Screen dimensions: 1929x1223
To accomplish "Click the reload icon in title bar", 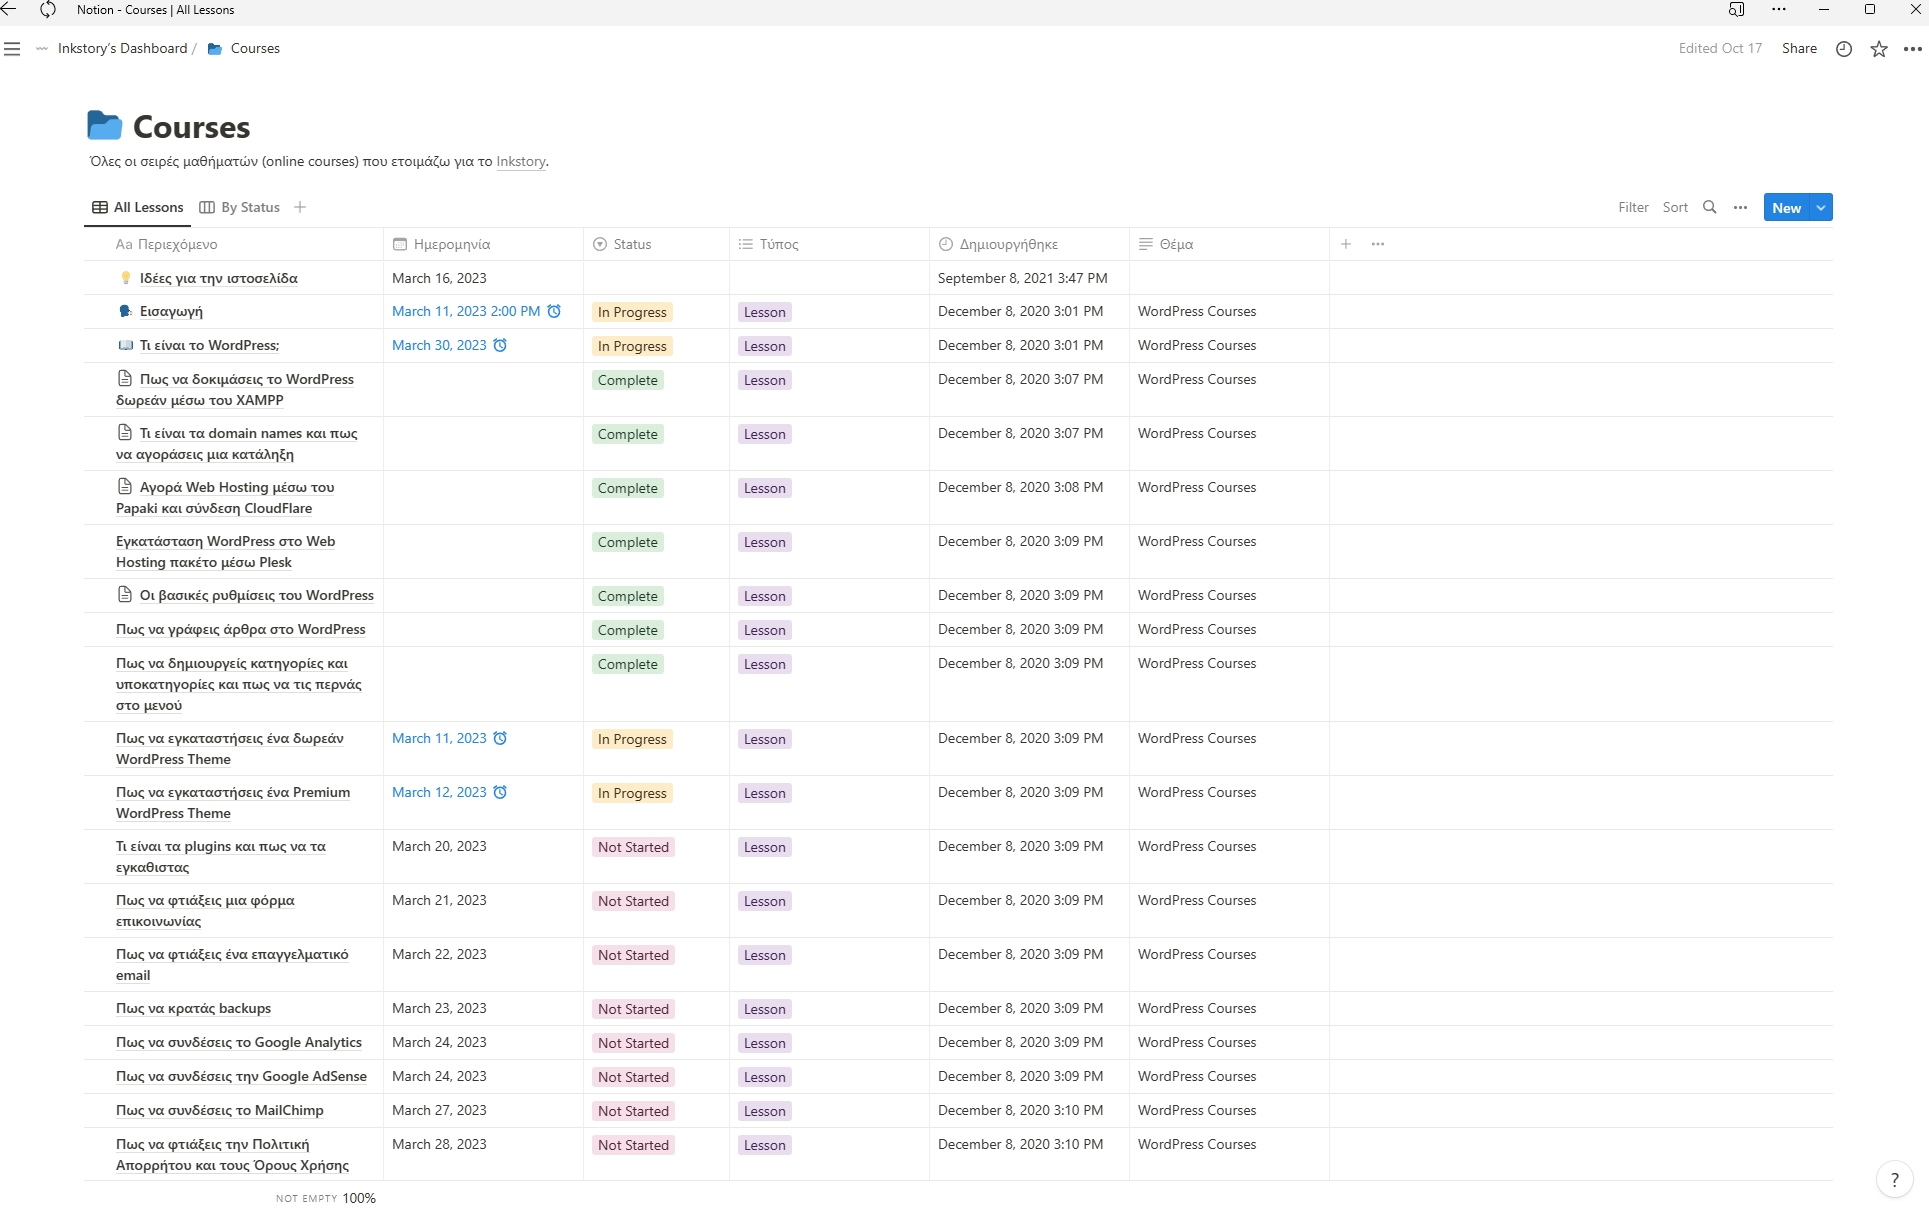I will (x=47, y=10).
